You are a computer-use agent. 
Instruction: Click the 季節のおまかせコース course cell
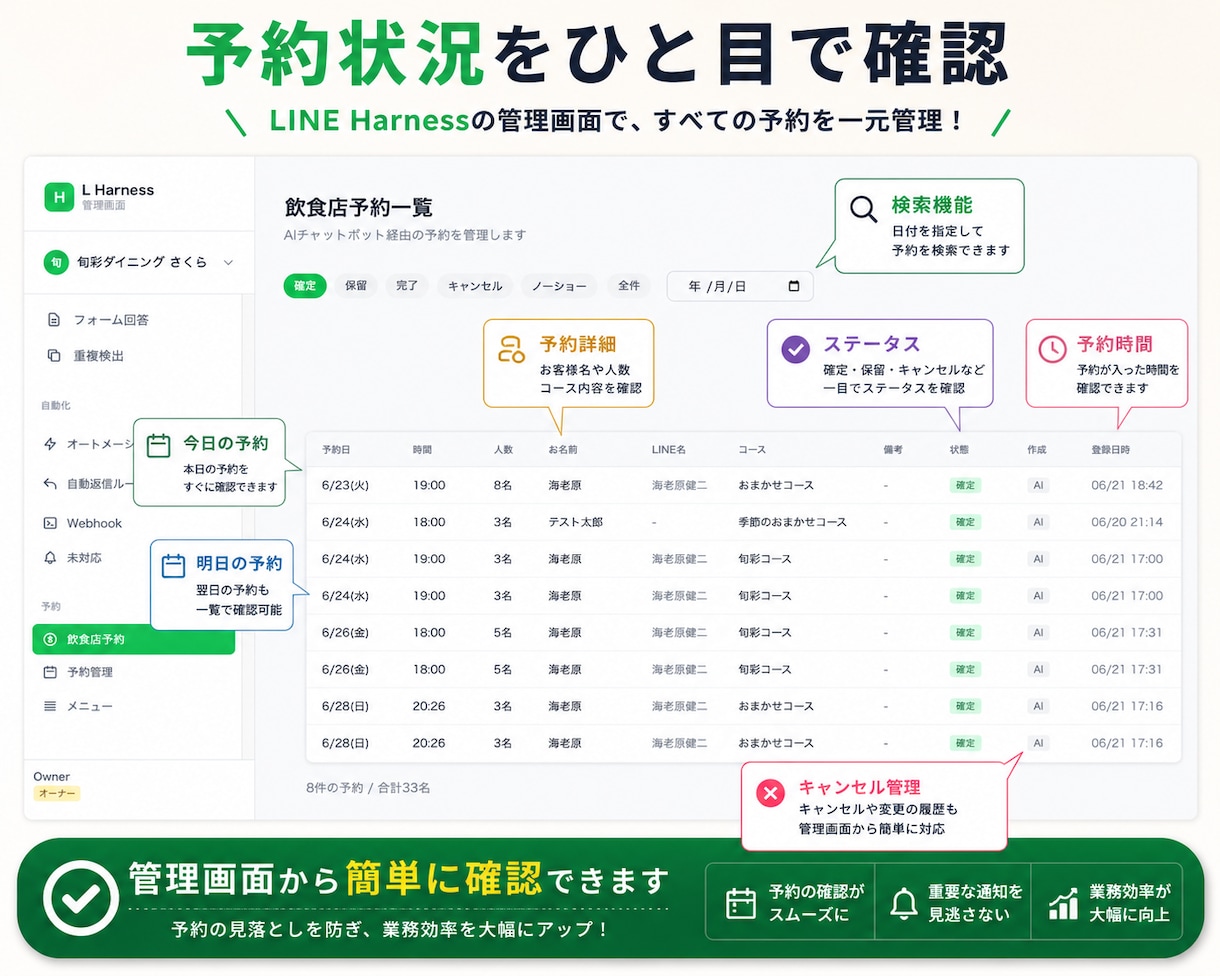tap(793, 522)
